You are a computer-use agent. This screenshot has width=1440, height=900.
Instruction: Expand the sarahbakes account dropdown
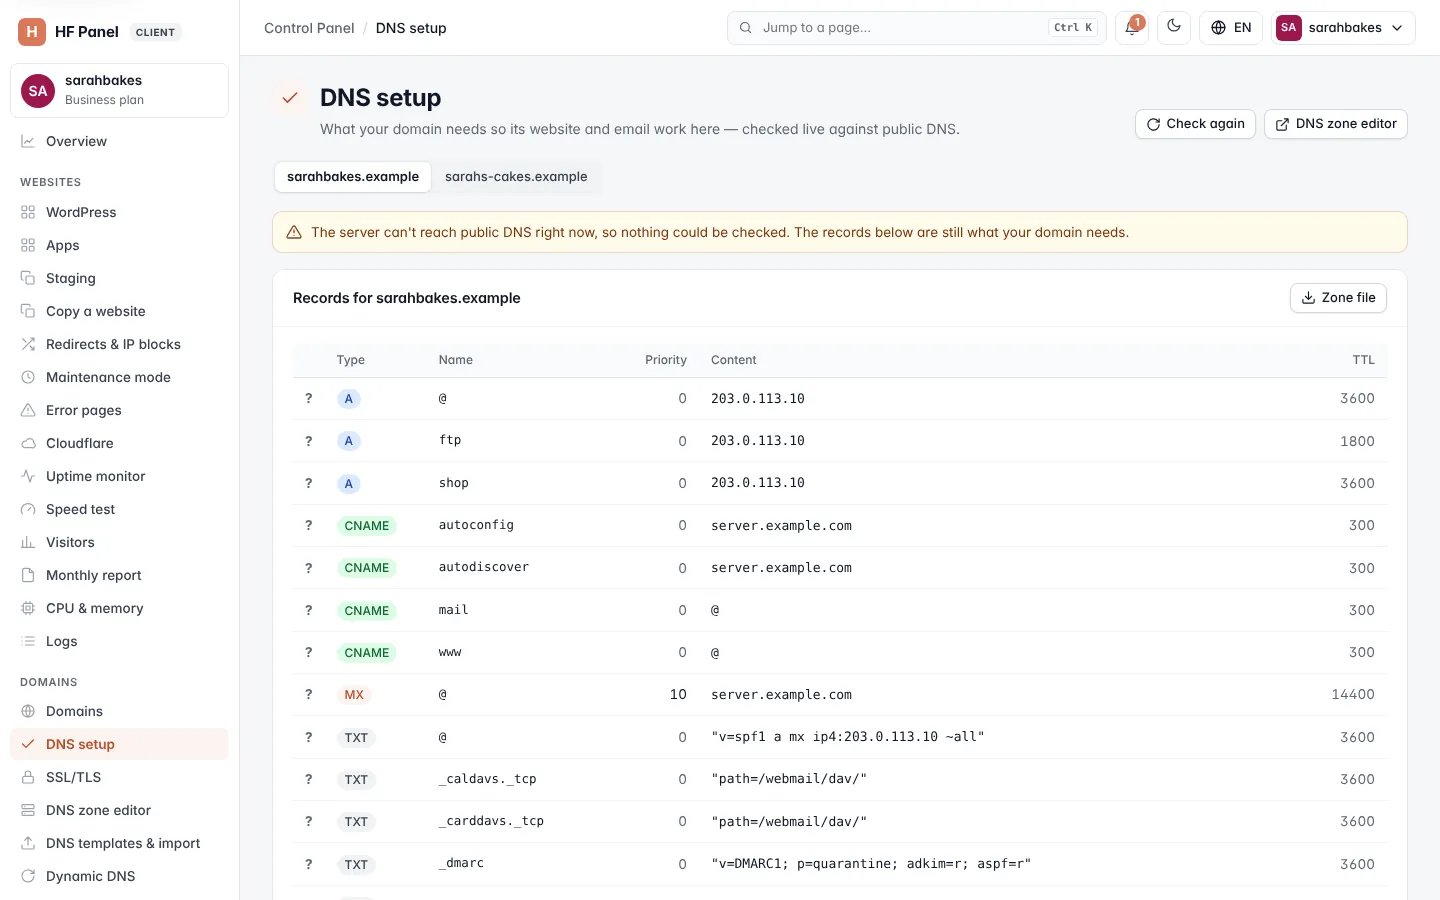click(1343, 28)
